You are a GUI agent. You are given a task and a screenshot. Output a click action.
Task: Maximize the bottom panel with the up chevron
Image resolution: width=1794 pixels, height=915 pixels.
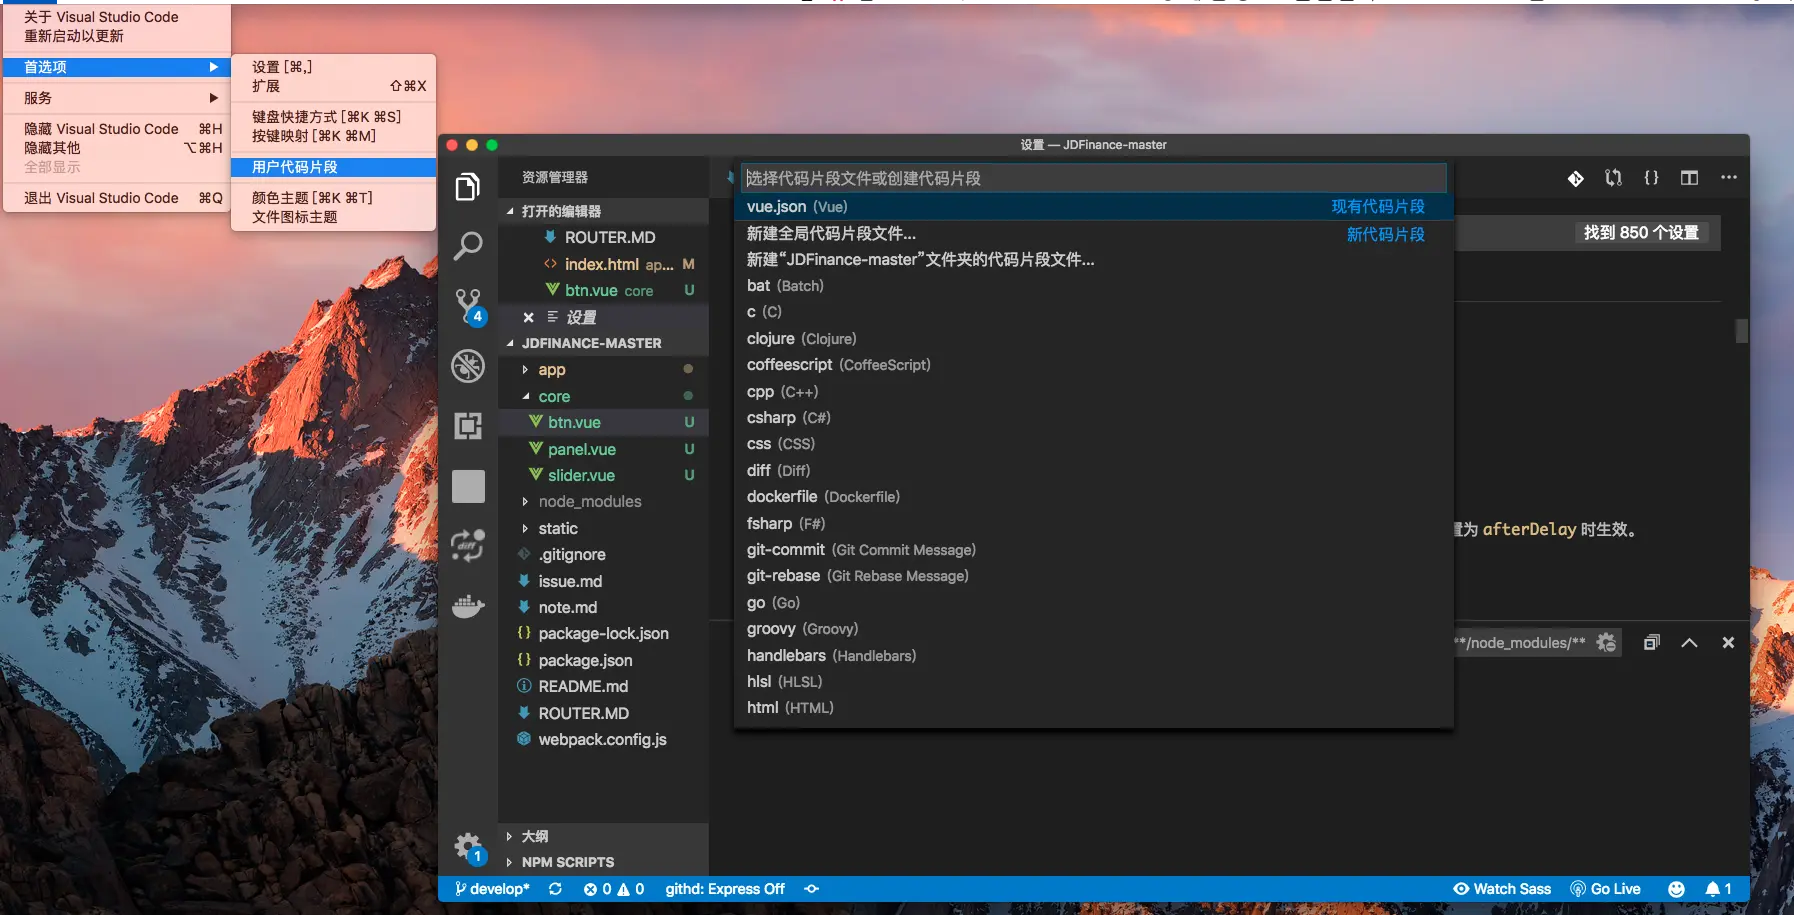1689,643
